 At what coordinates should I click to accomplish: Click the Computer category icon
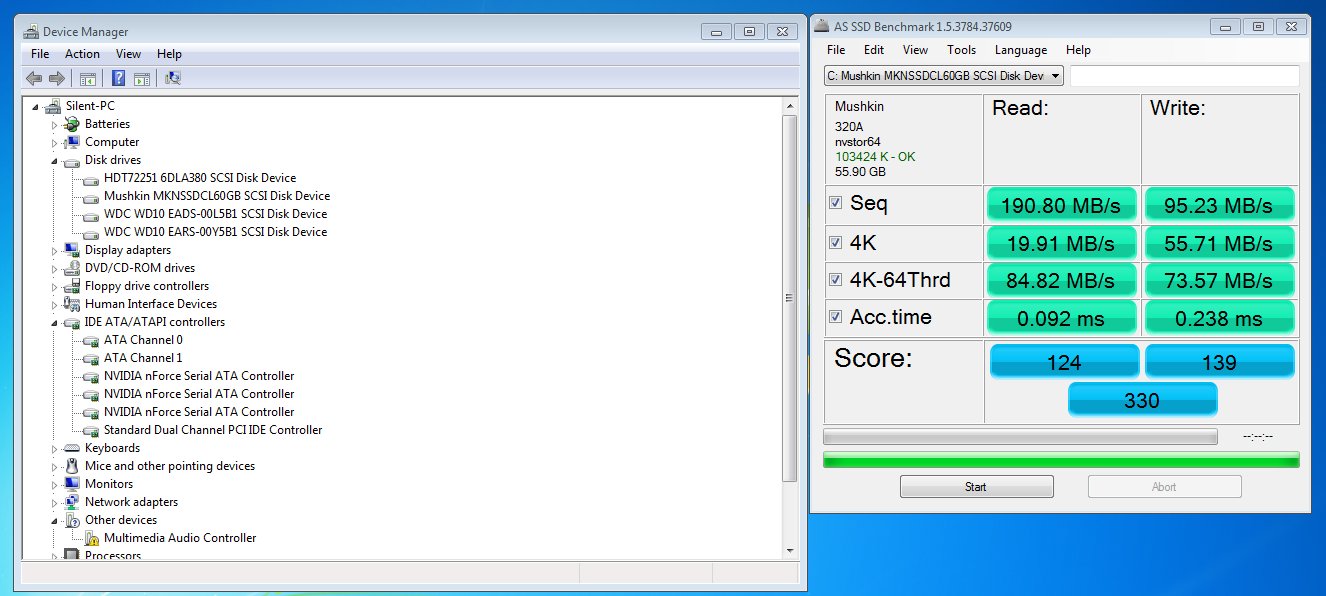(x=71, y=142)
